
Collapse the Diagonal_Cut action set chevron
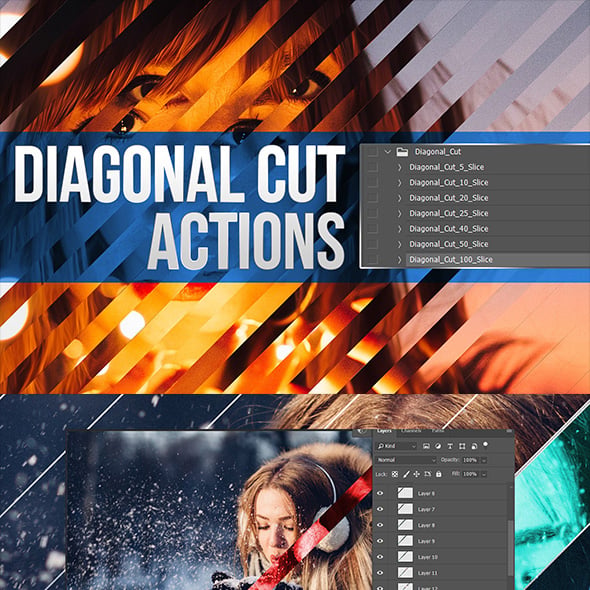388,152
